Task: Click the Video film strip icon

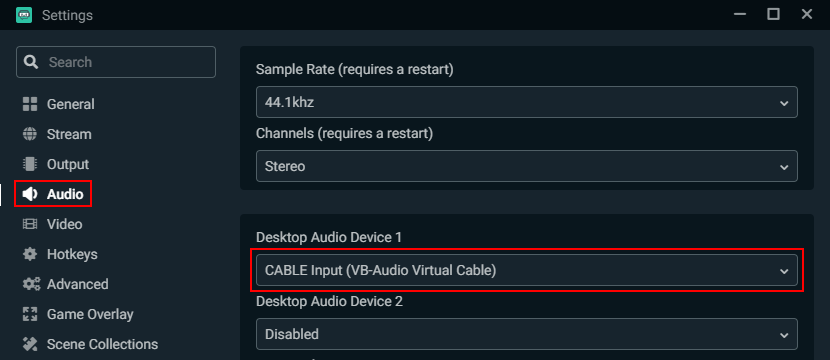Action: [x=30, y=224]
